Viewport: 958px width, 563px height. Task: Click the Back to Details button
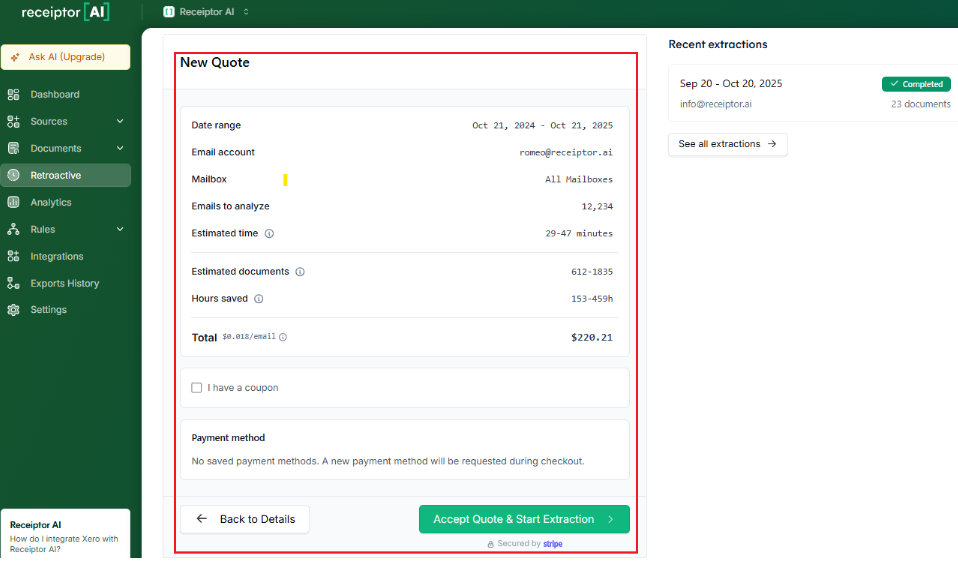pyautogui.click(x=244, y=519)
